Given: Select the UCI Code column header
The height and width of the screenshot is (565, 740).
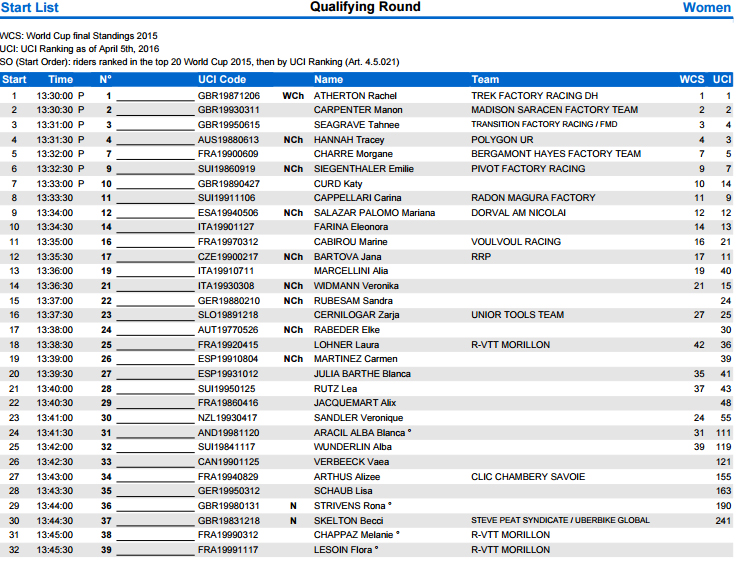Looking at the screenshot, I should click(x=221, y=79).
